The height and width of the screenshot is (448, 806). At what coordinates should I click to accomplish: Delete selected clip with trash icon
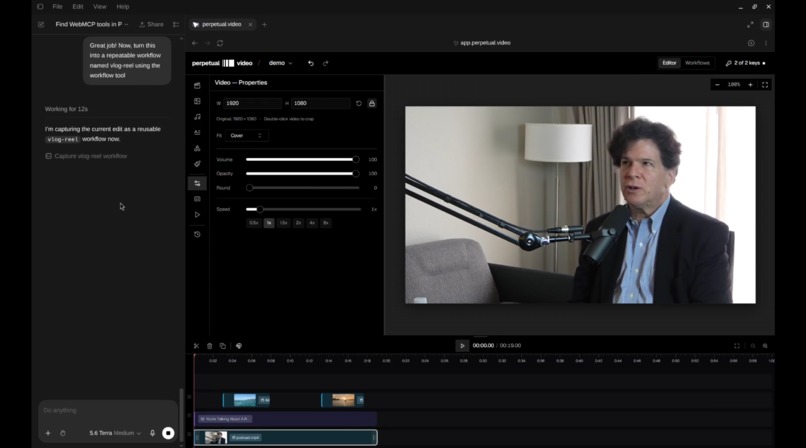(210, 346)
